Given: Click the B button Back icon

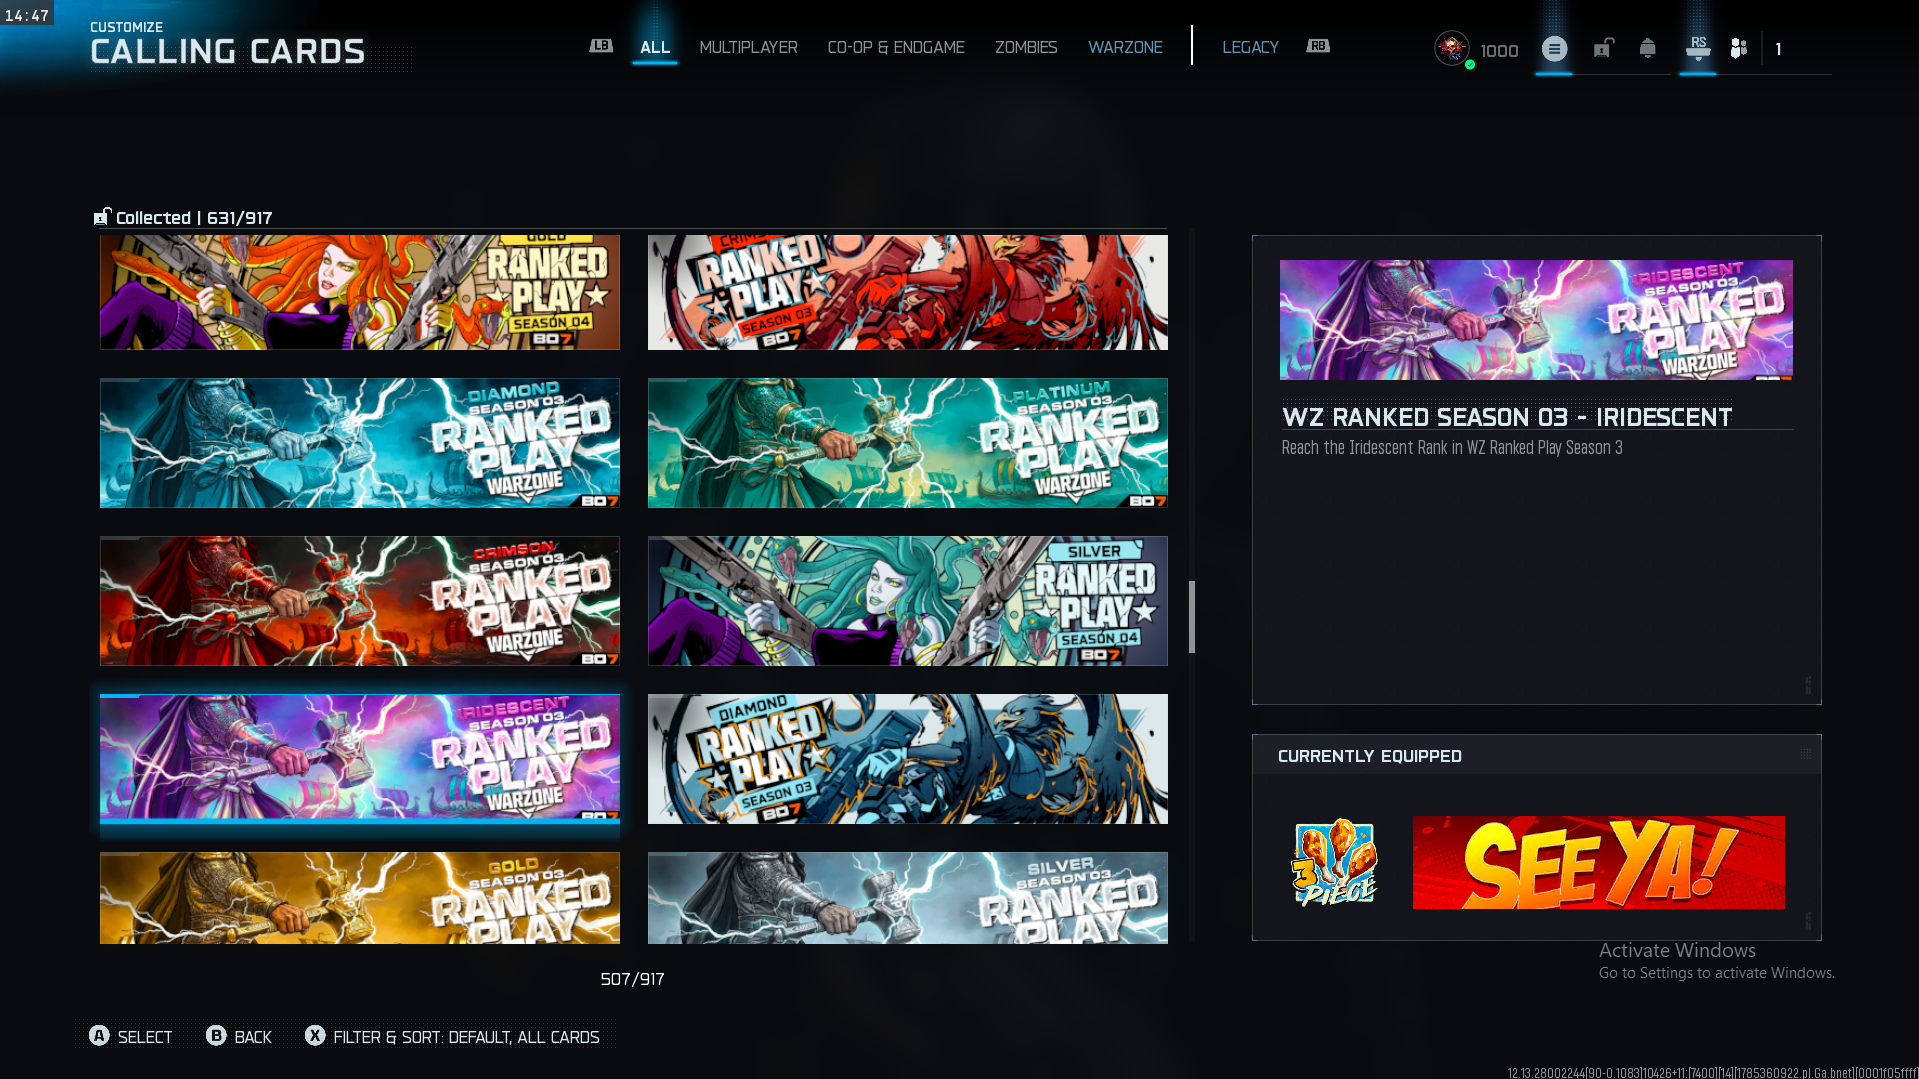Looking at the screenshot, I should pos(216,1036).
